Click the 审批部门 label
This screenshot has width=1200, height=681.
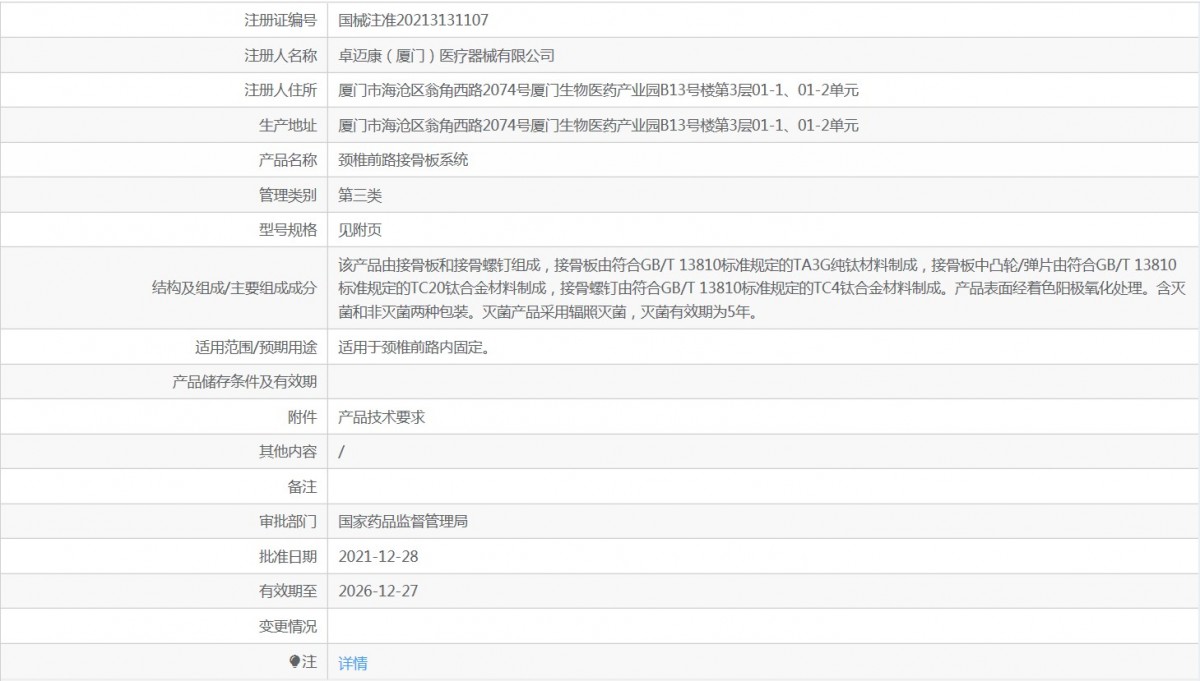(288, 522)
